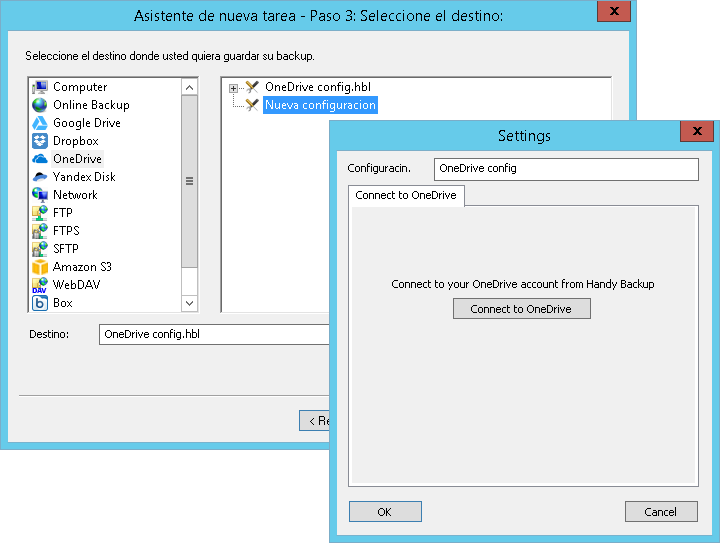The width and height of the screenshot is (720, 543).
Task: Select the WebDAV icon
Action: [x=40, y=285]
